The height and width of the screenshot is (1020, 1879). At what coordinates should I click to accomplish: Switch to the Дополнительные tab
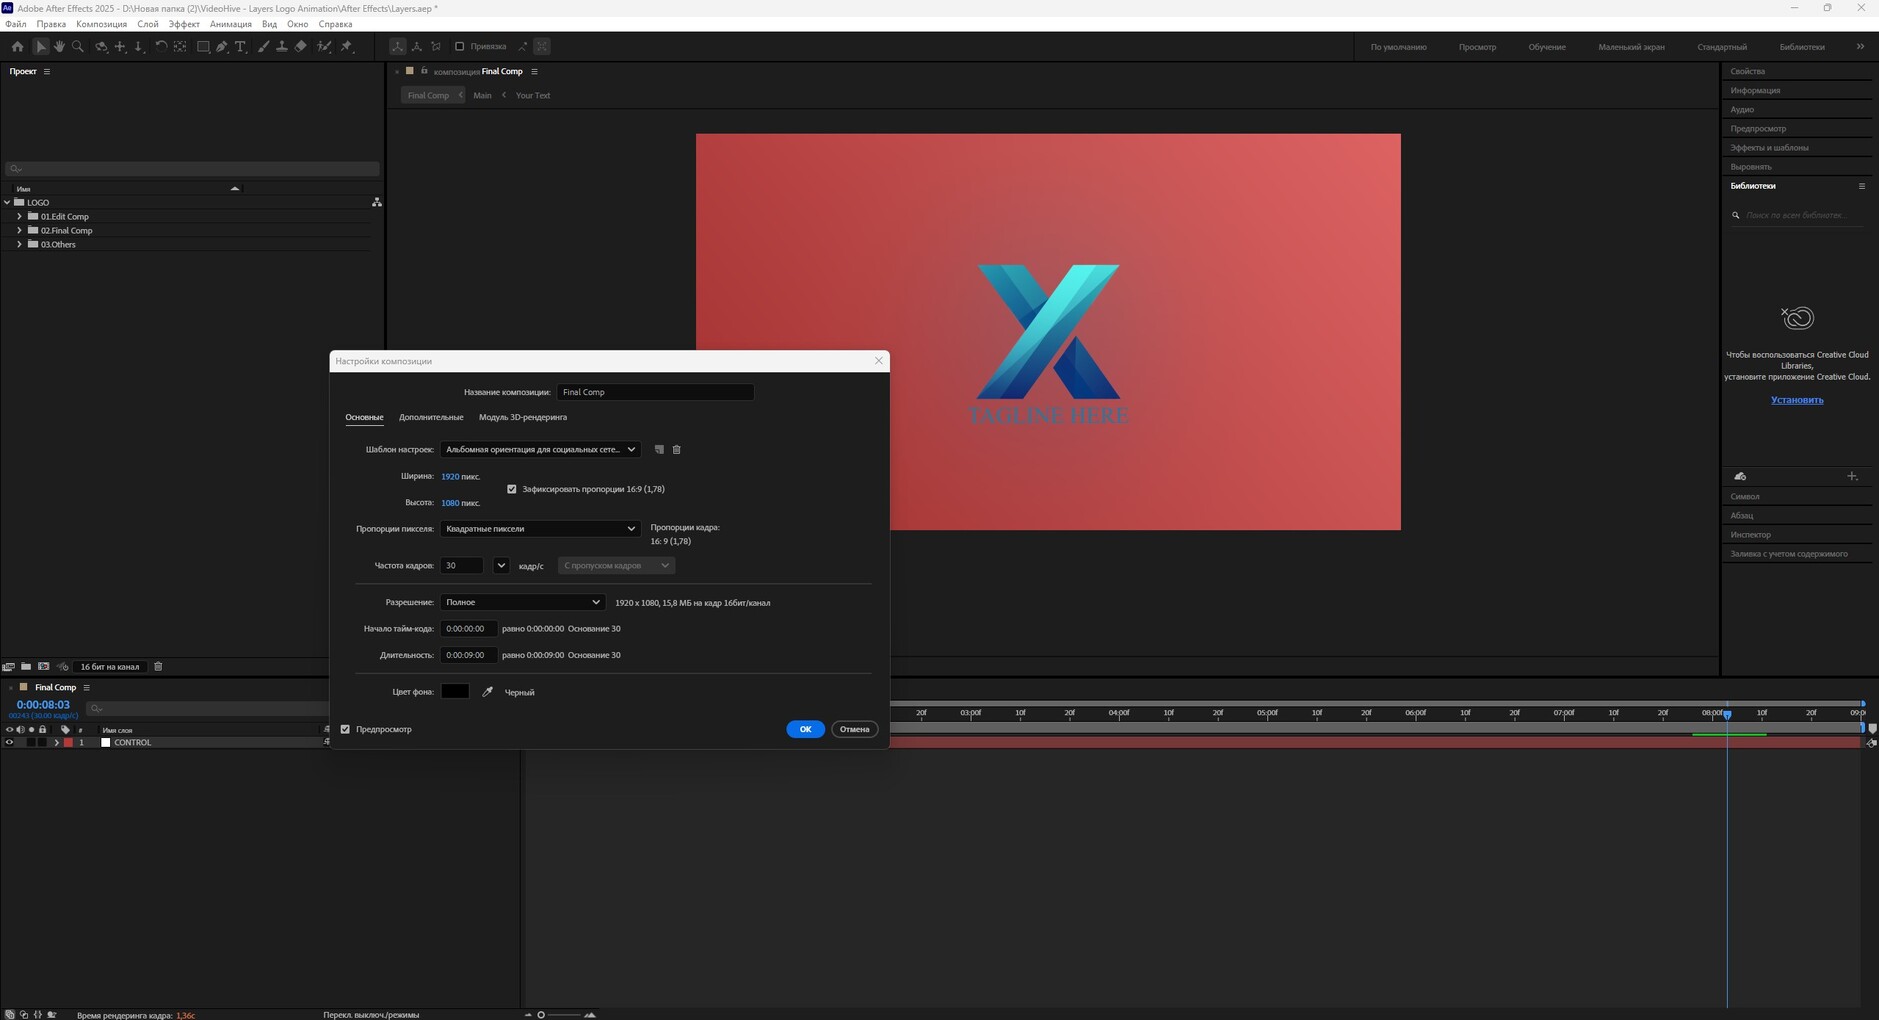pos(431,417)
